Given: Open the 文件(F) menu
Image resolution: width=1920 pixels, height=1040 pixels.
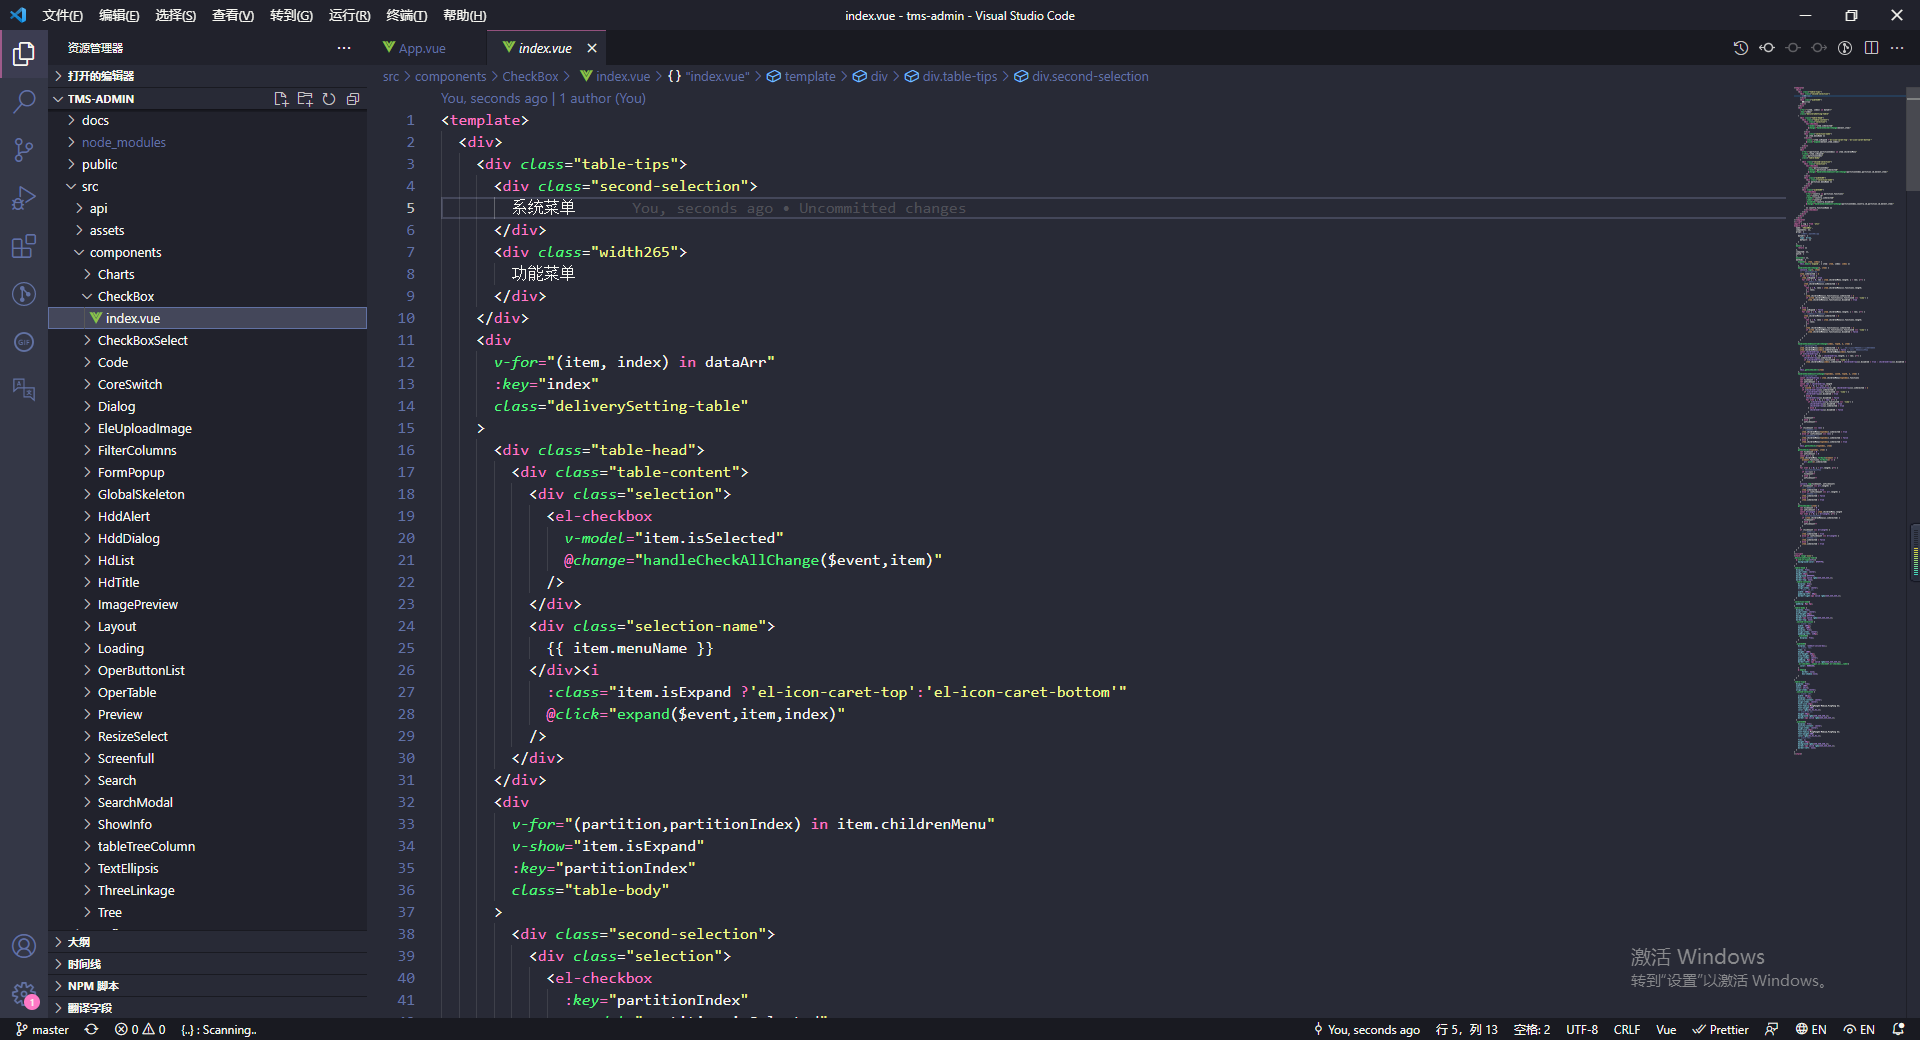Looking at the screenshot, I should 62,15.
